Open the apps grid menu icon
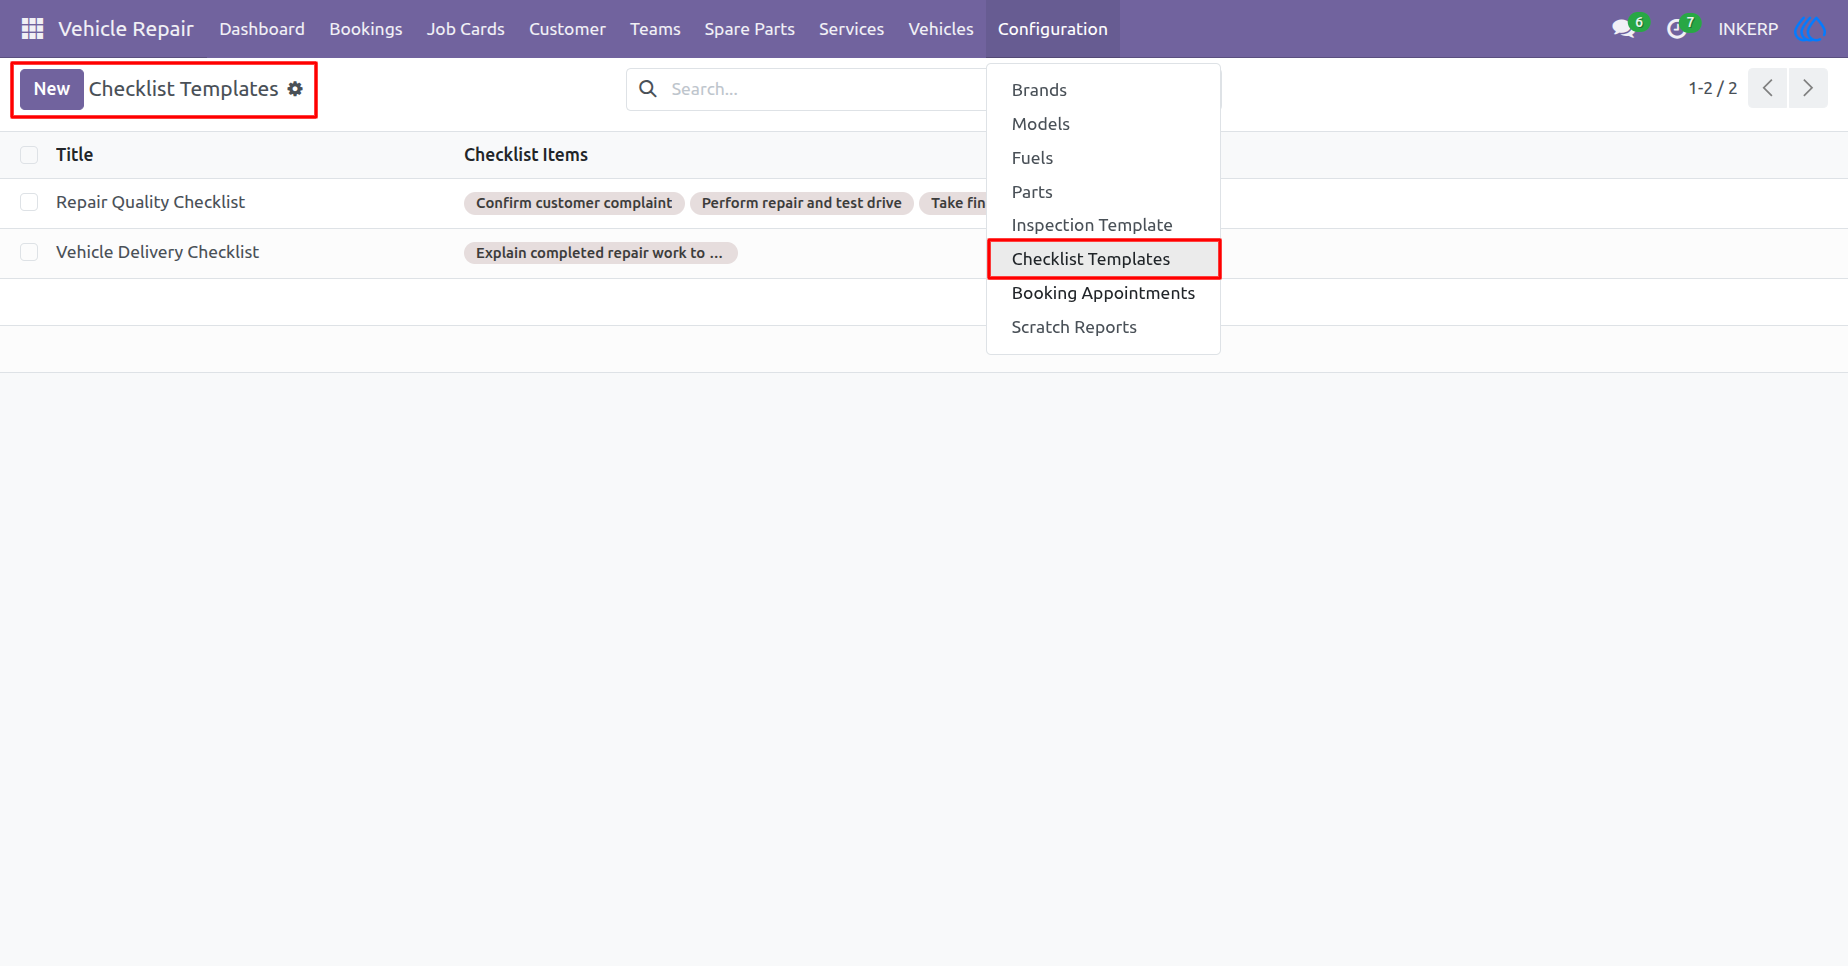Screen dimensions: 1848x966 (x=32, y=29)
